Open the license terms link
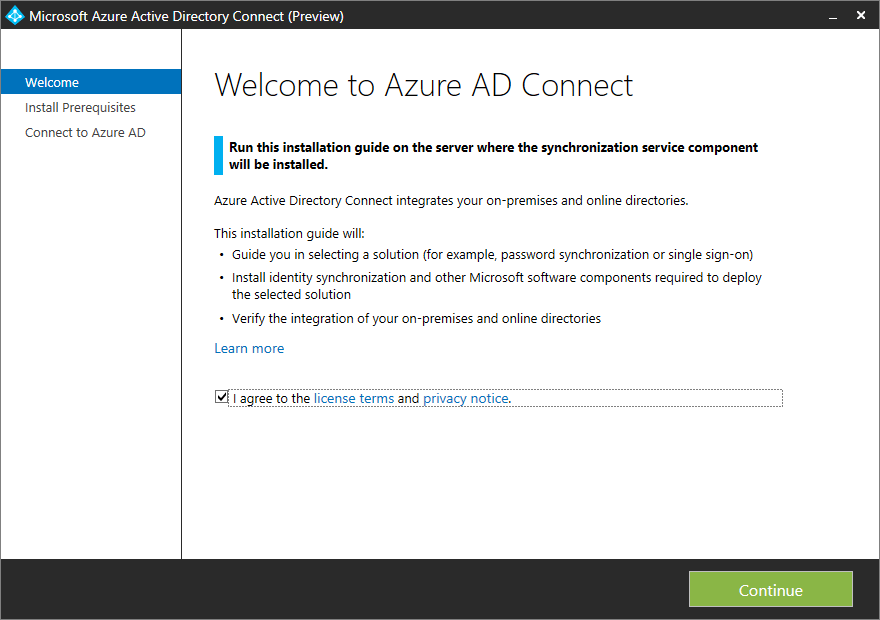The width and height of the screenshot is (880, 620). point(353,398)
